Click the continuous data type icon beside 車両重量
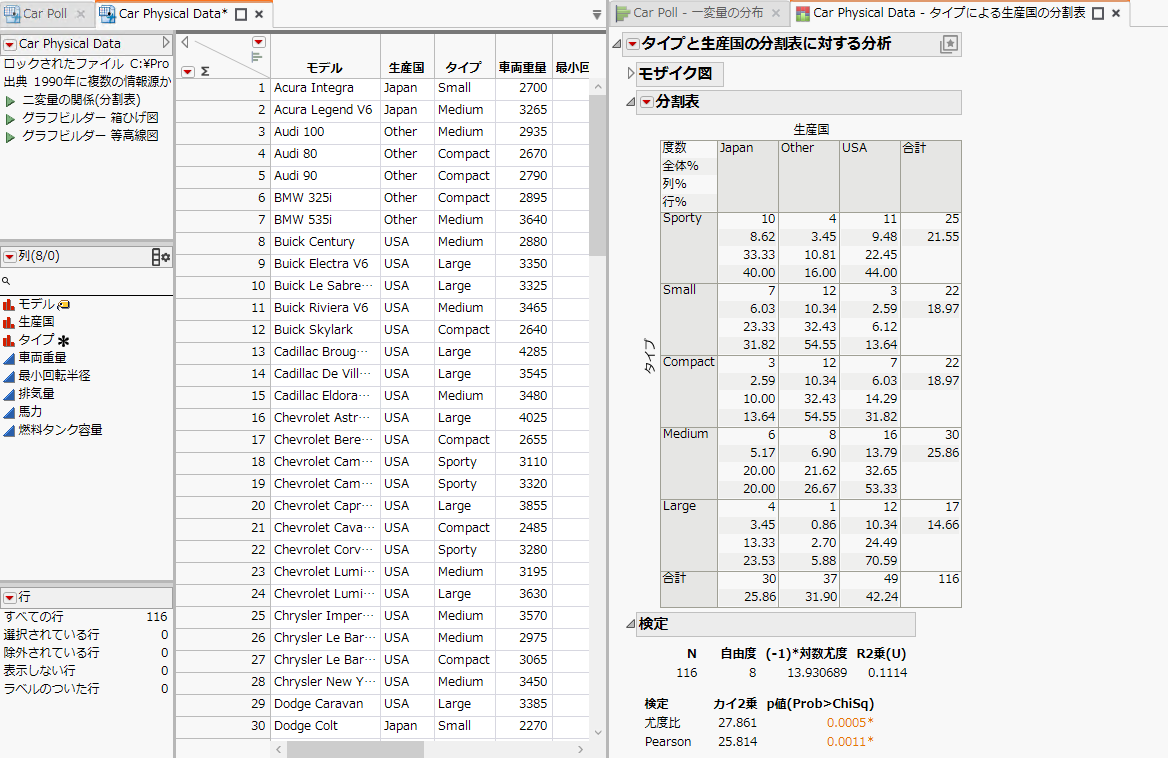 click(x=10, y=357)
